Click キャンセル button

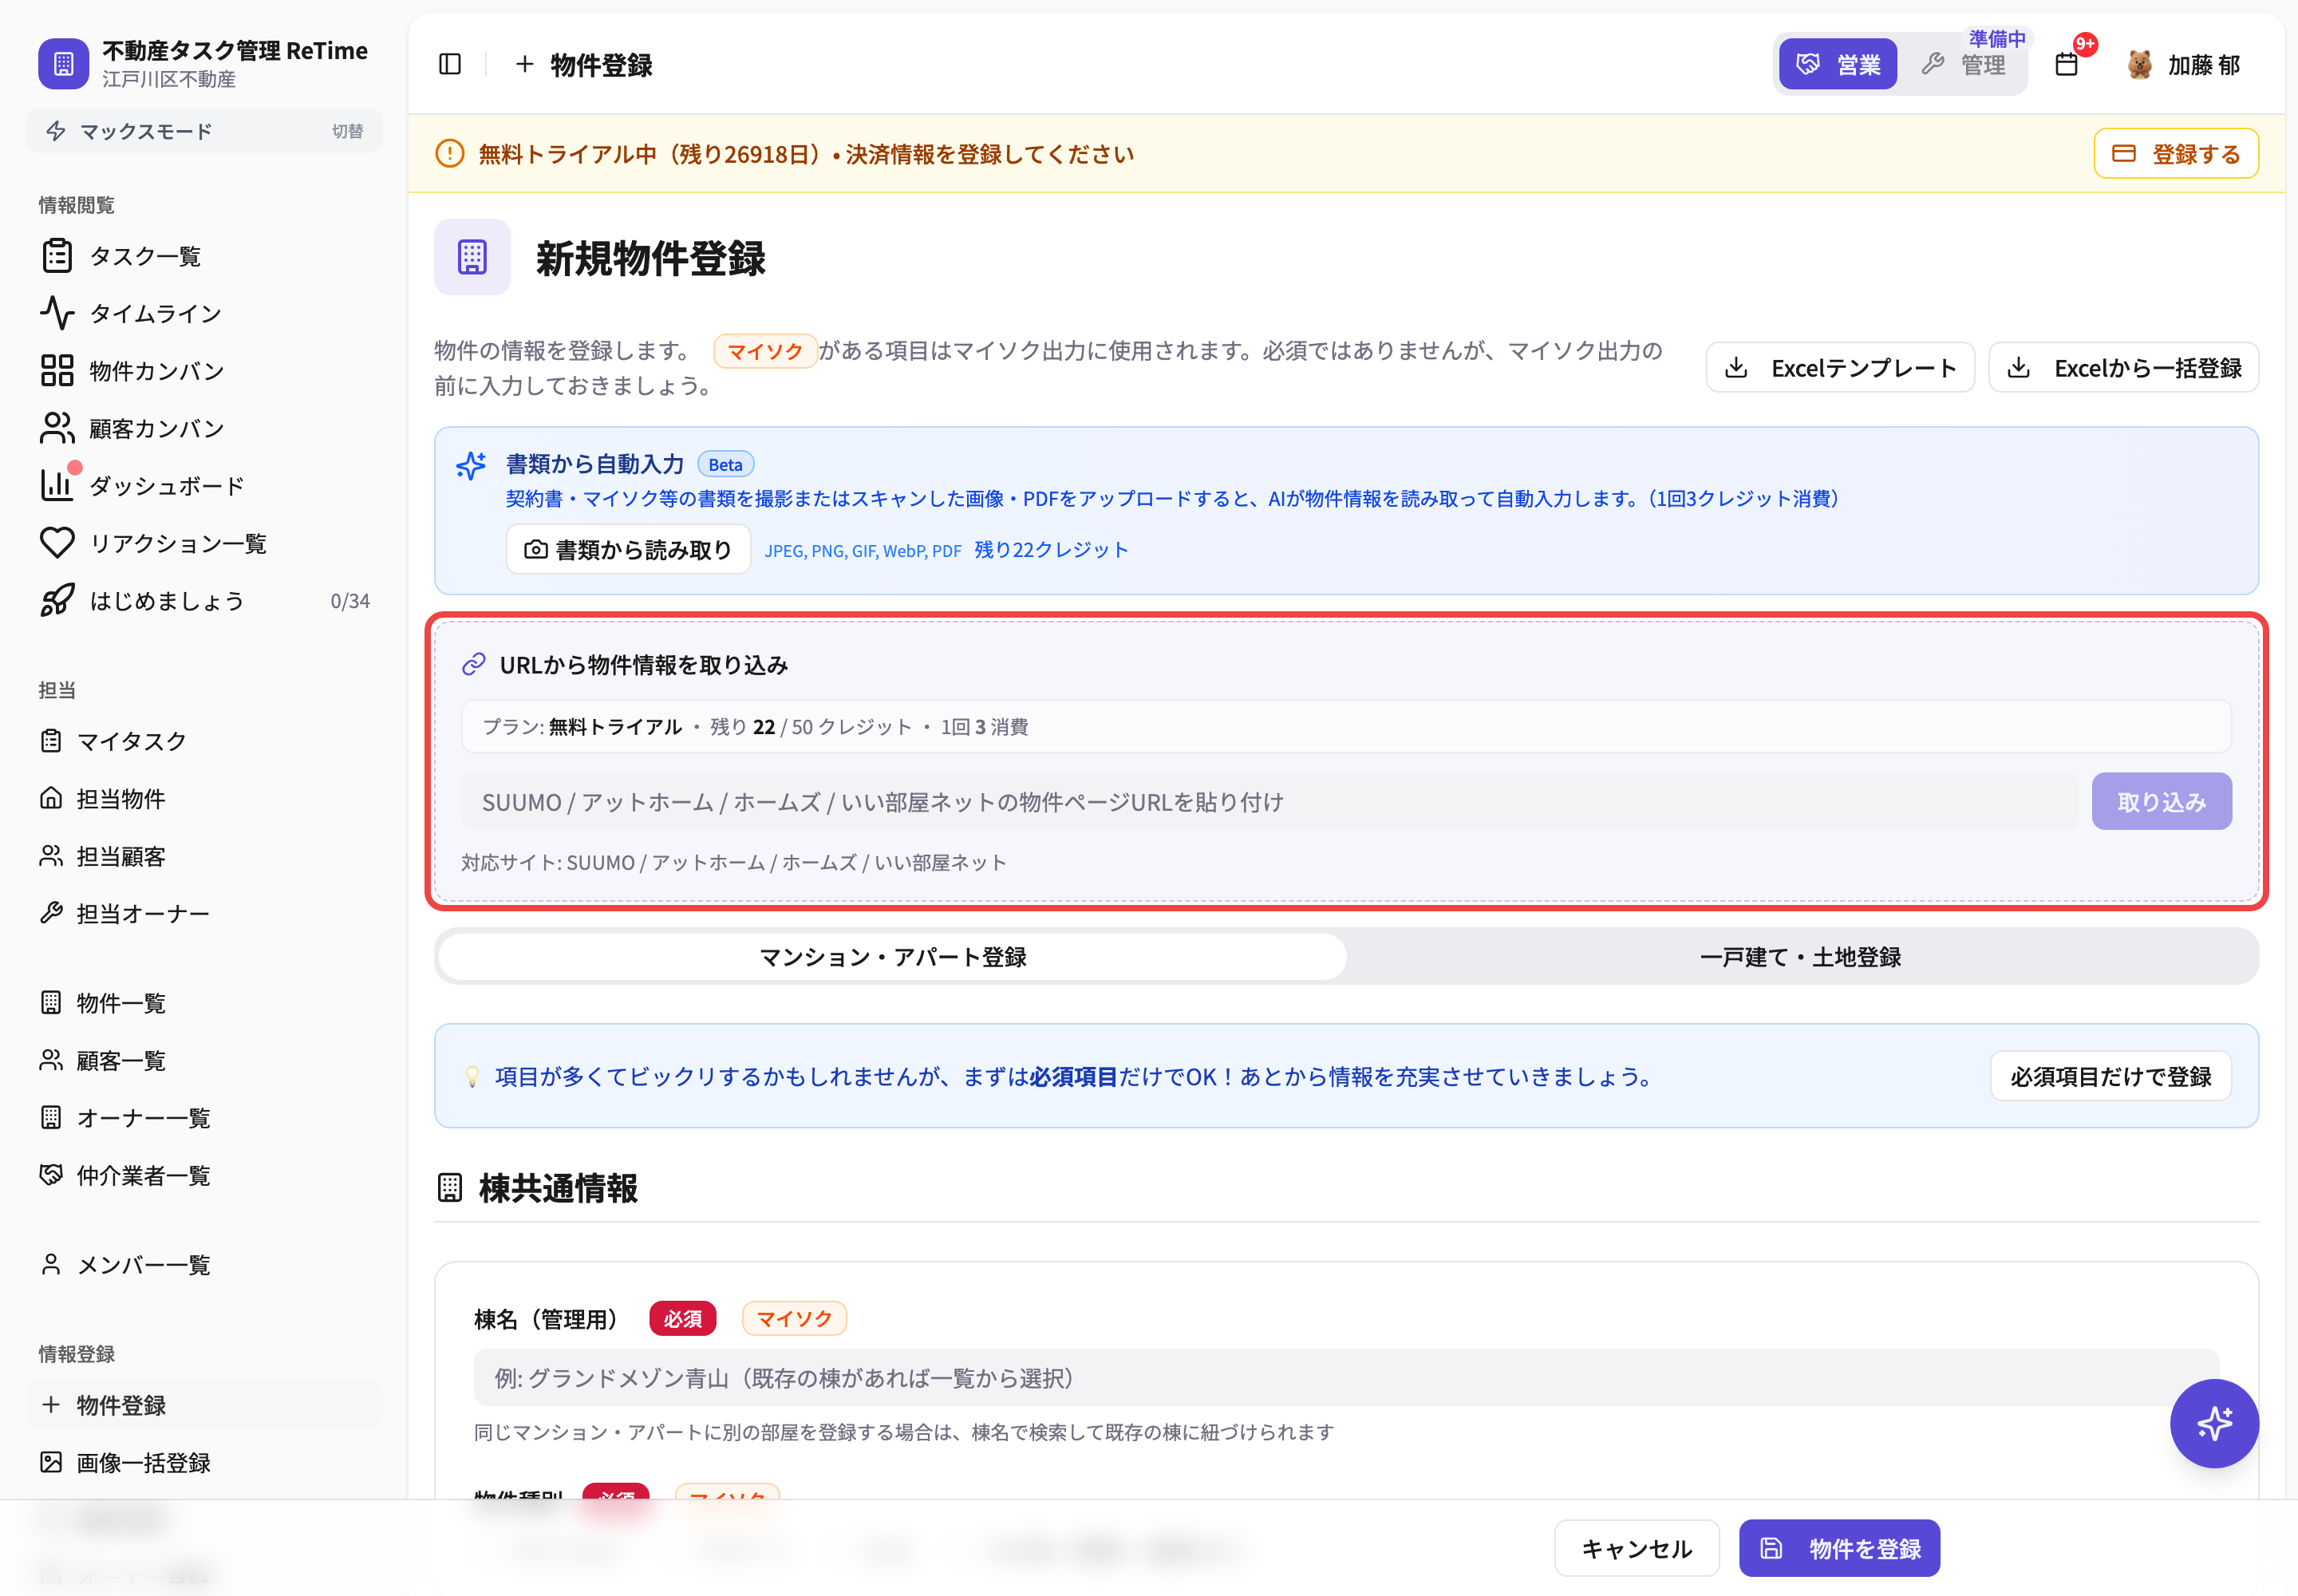tap(1636, 1549)
